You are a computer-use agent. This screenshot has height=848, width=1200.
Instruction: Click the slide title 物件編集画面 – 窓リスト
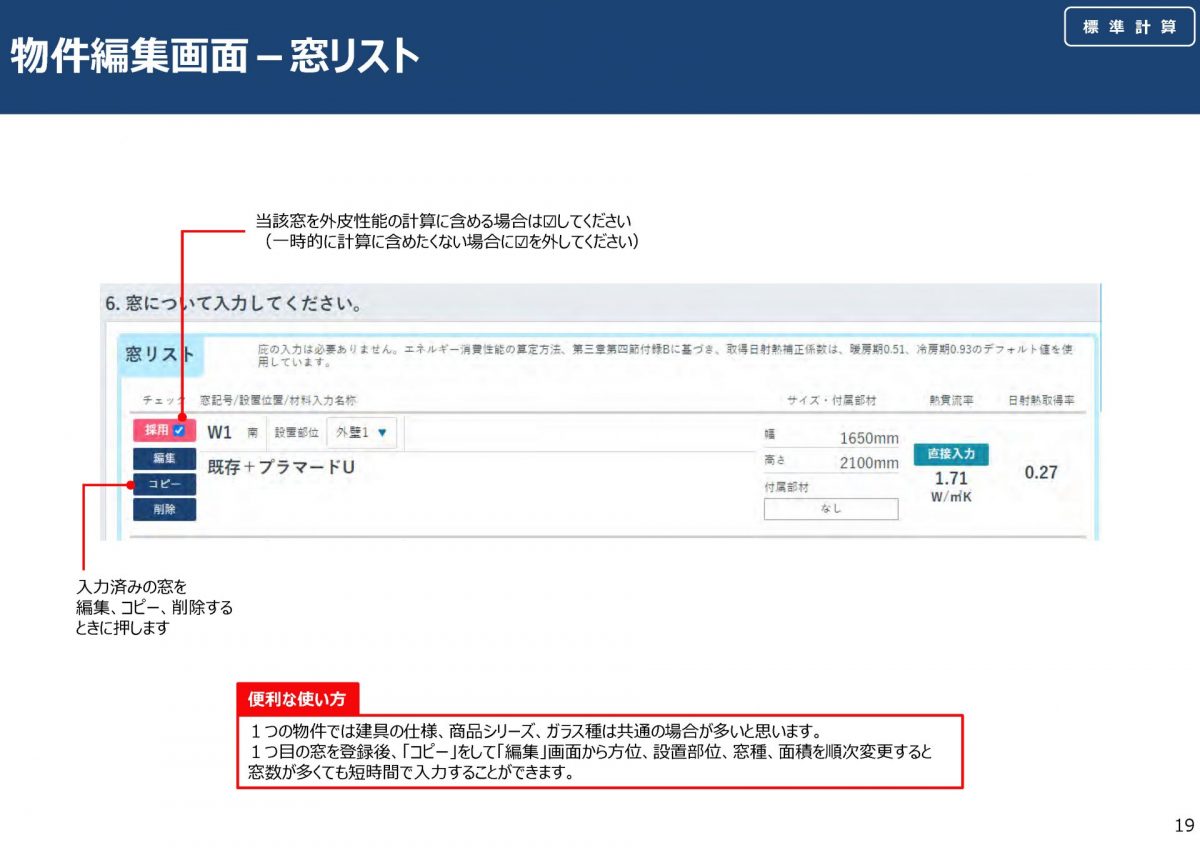214,57
